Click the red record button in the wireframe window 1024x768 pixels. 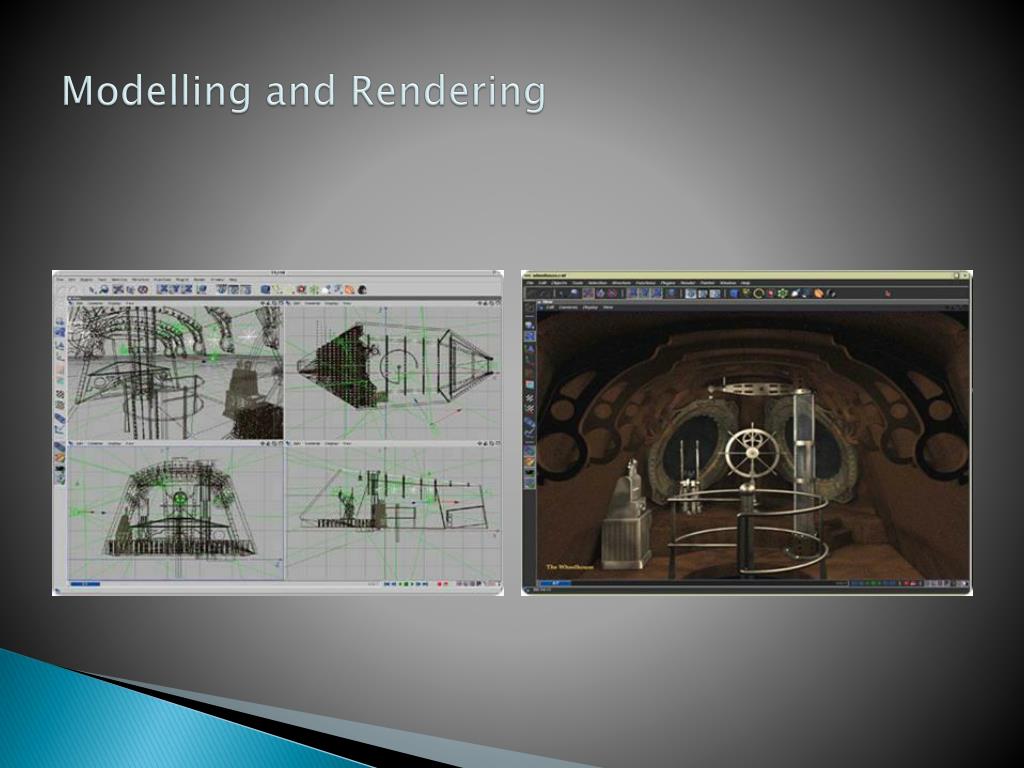(x=440, y=583)
